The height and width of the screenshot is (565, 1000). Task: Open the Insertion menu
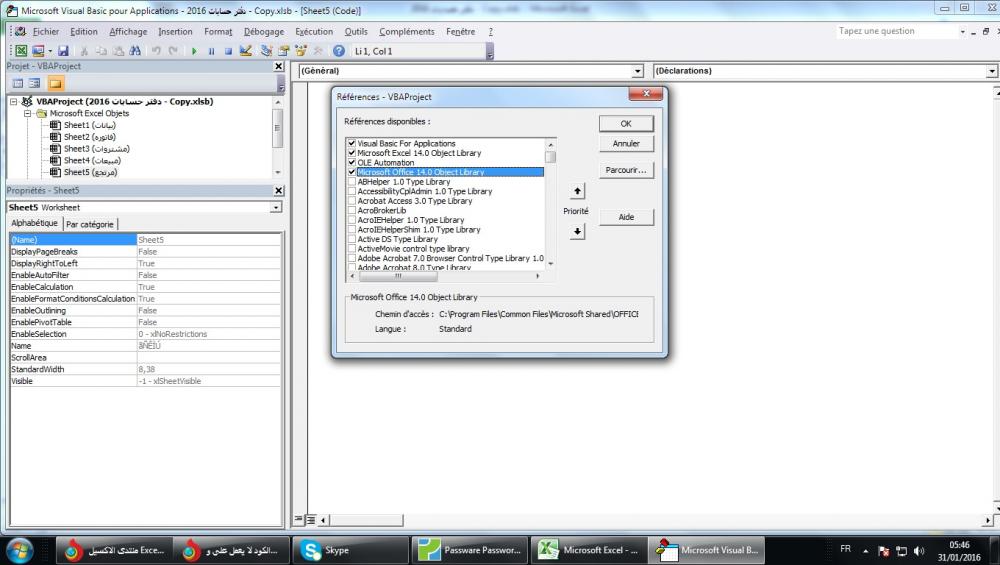pyautogui.click(x=175, y=31)
